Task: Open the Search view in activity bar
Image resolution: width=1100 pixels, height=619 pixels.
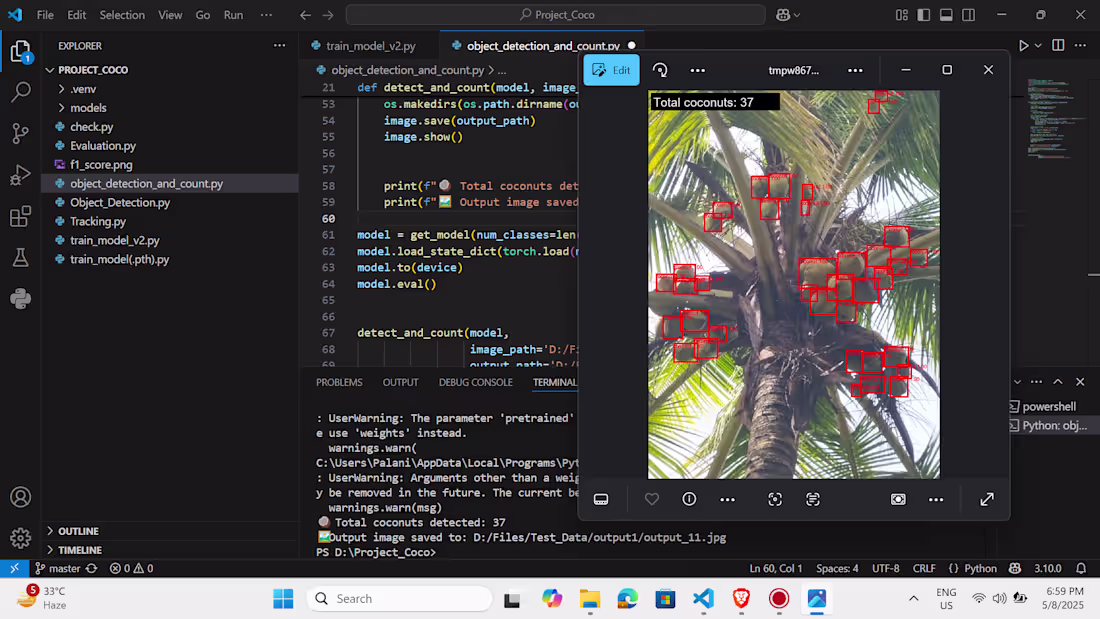Action: pyautogui.click(x=20, y=92)
